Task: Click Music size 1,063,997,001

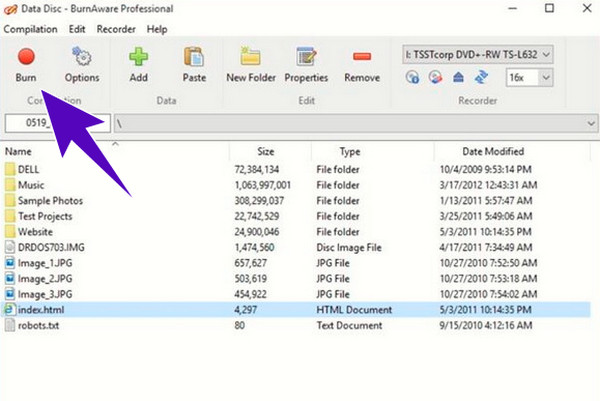Action: click(262, 185)
